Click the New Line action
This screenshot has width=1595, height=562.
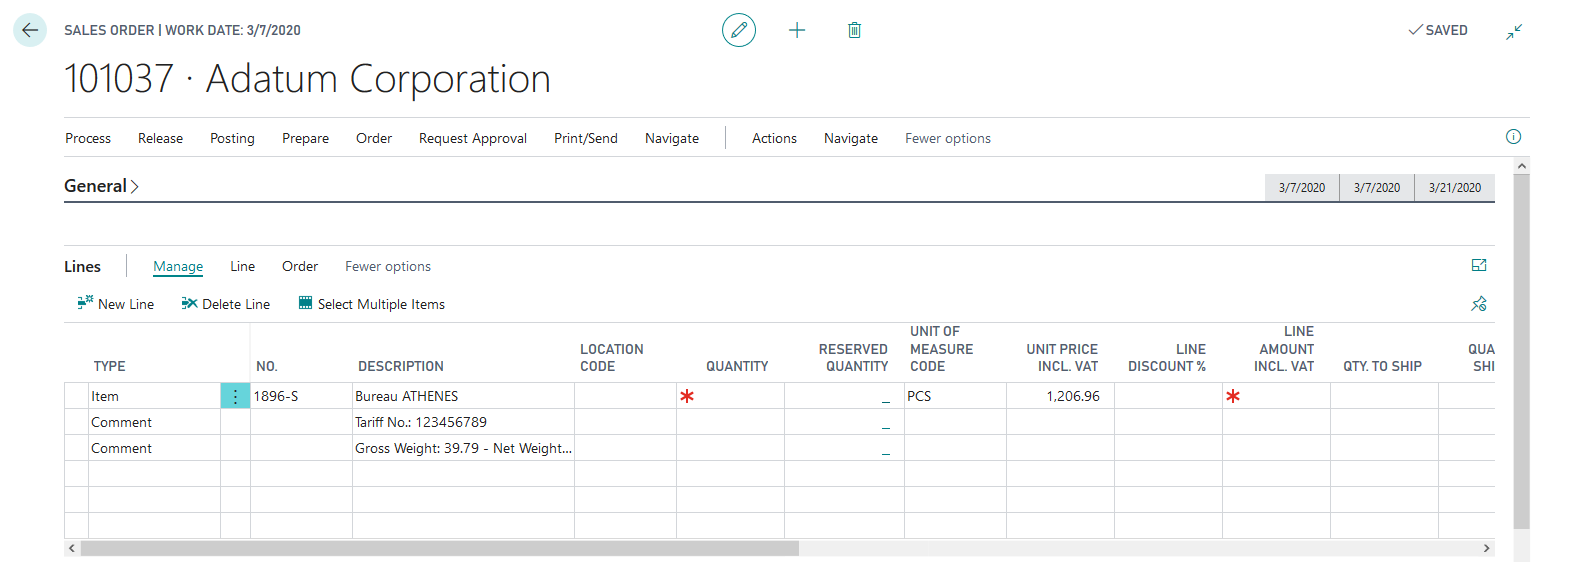(x=116, y=304)
